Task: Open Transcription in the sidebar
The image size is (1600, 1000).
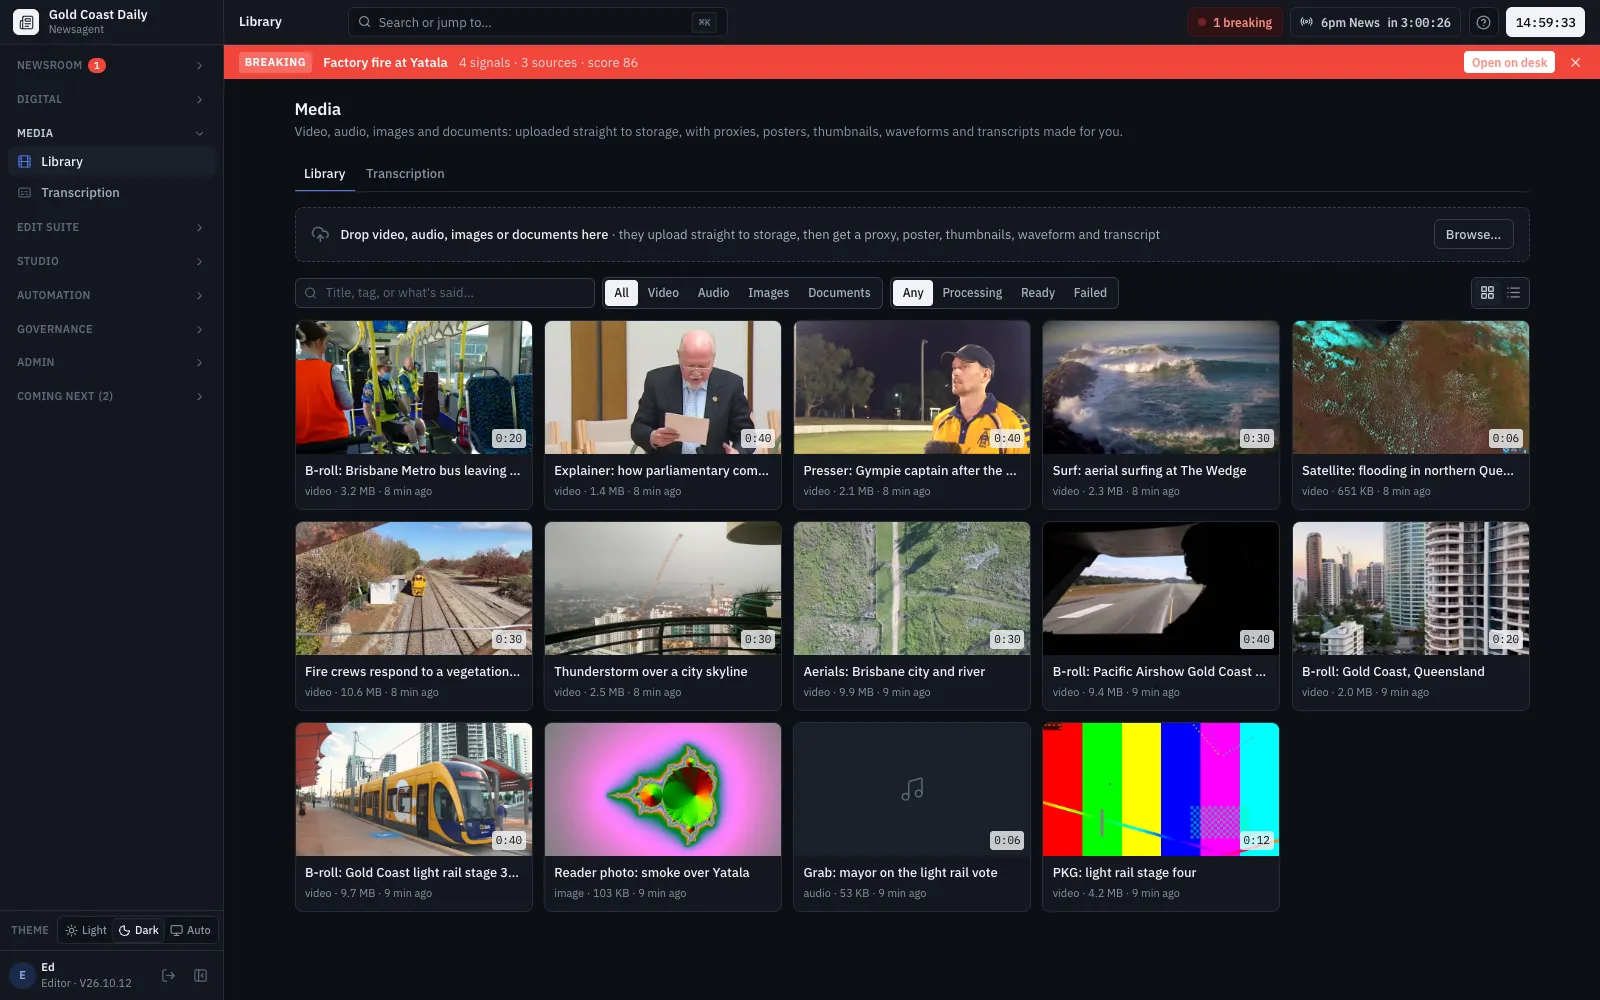Action: click(112, 192)
